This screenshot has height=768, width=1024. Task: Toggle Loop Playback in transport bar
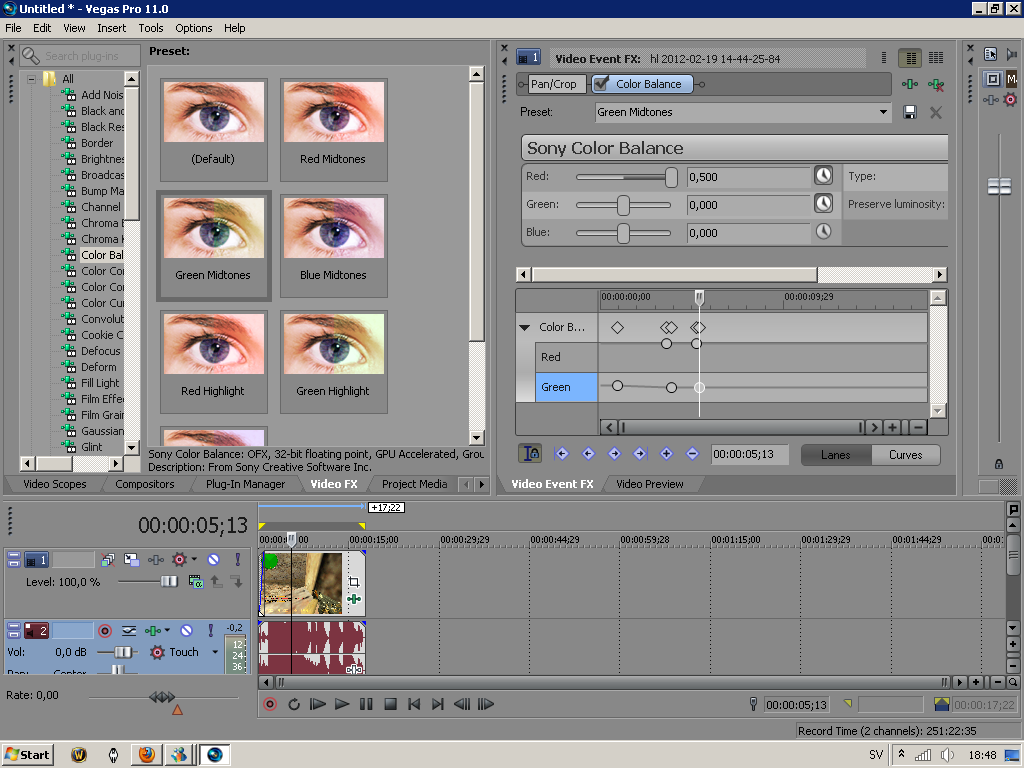(x=294, y=704)
